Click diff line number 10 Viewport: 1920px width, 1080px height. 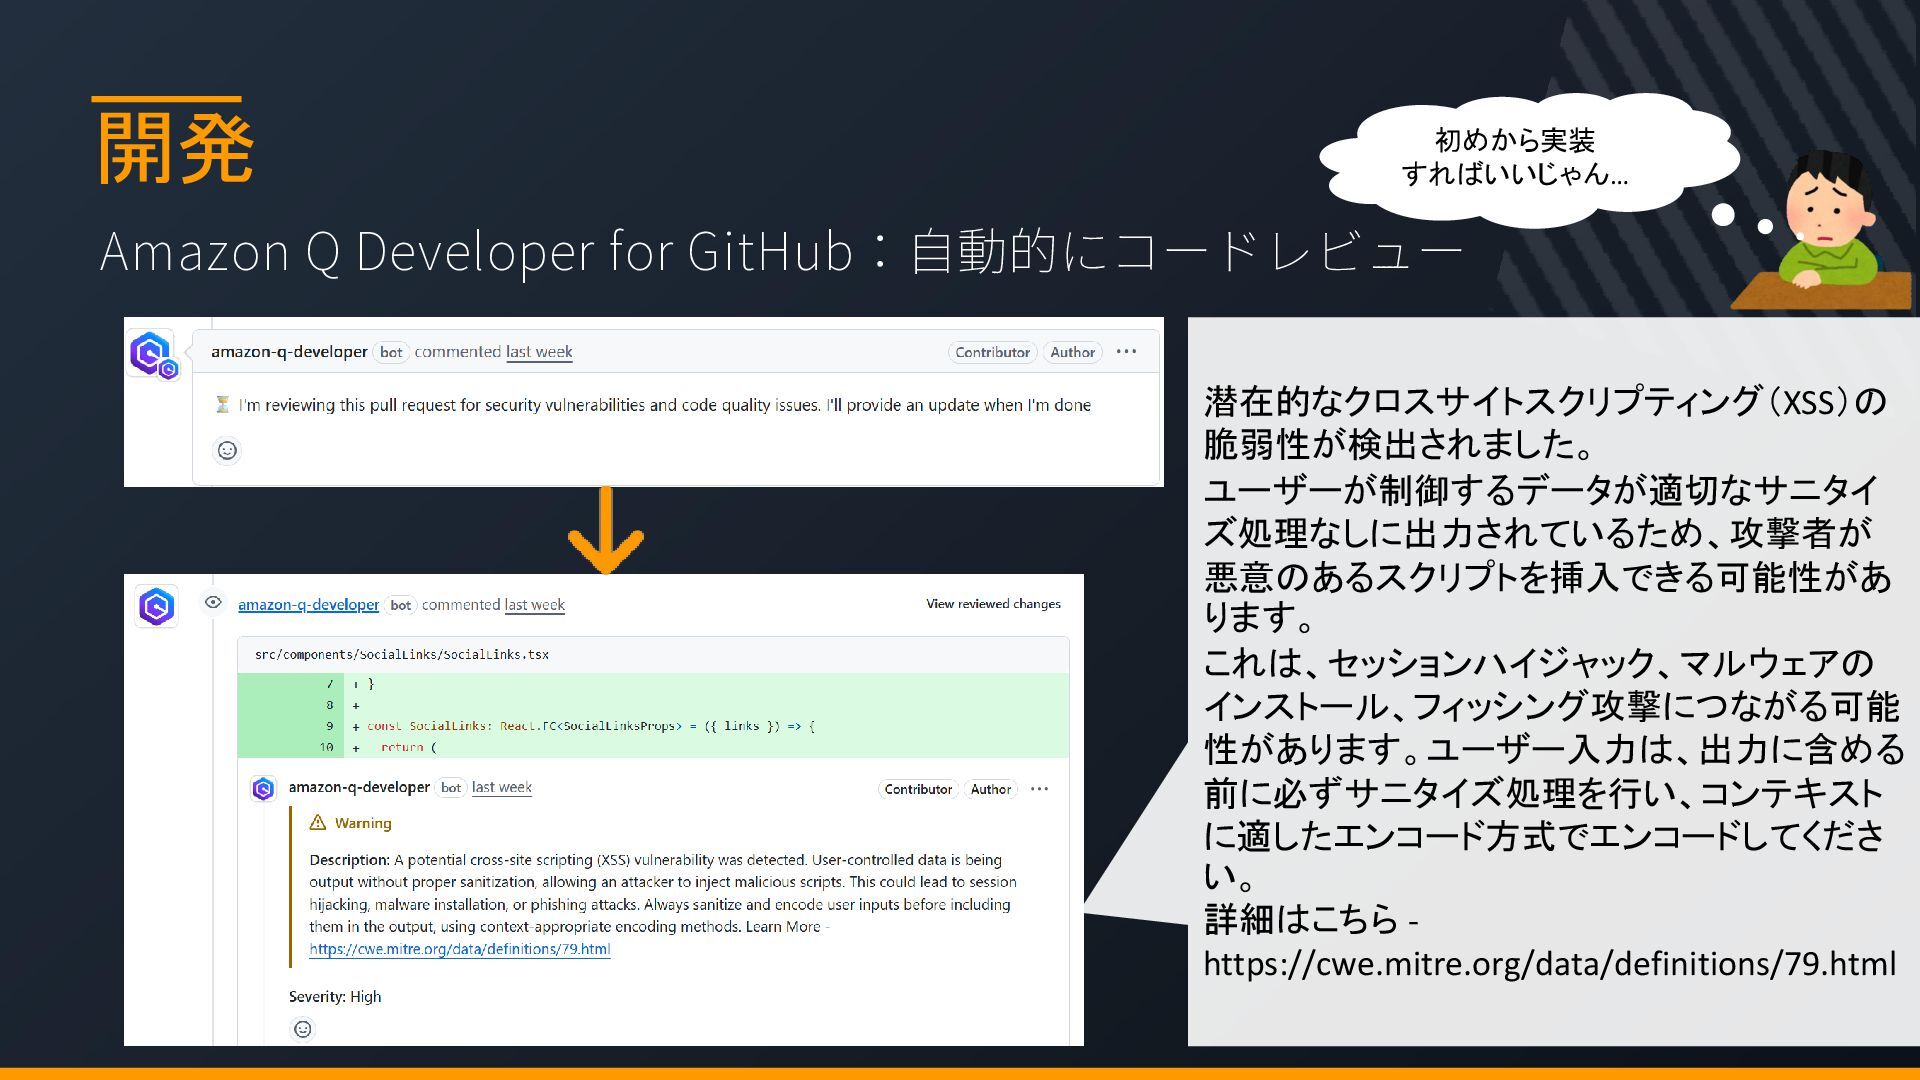[x=327, y=747]
